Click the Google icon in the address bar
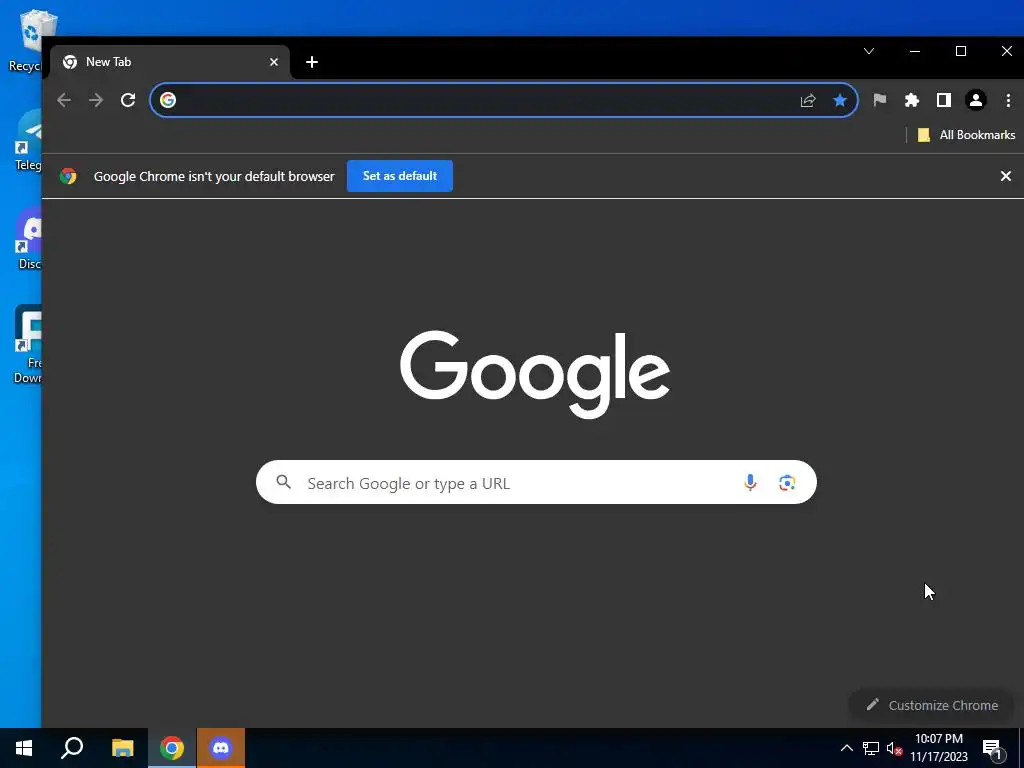Image resolution: width=1024 pixels, height=768 pixels. pos(168,100)
